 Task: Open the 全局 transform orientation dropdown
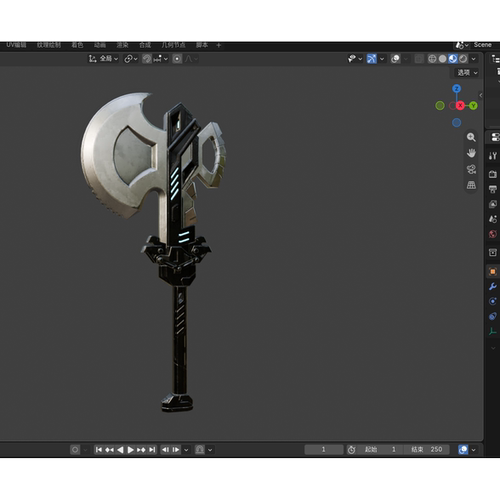pyautogui.click(x=103, y=59)
